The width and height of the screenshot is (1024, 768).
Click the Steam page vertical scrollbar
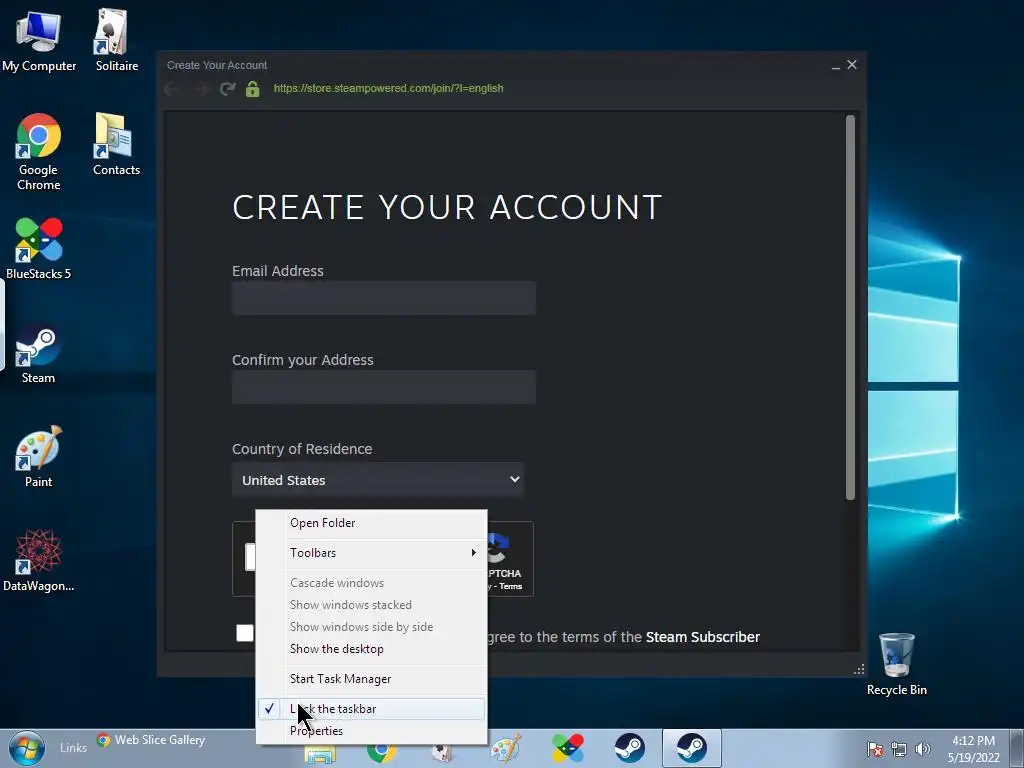point(850,307)
